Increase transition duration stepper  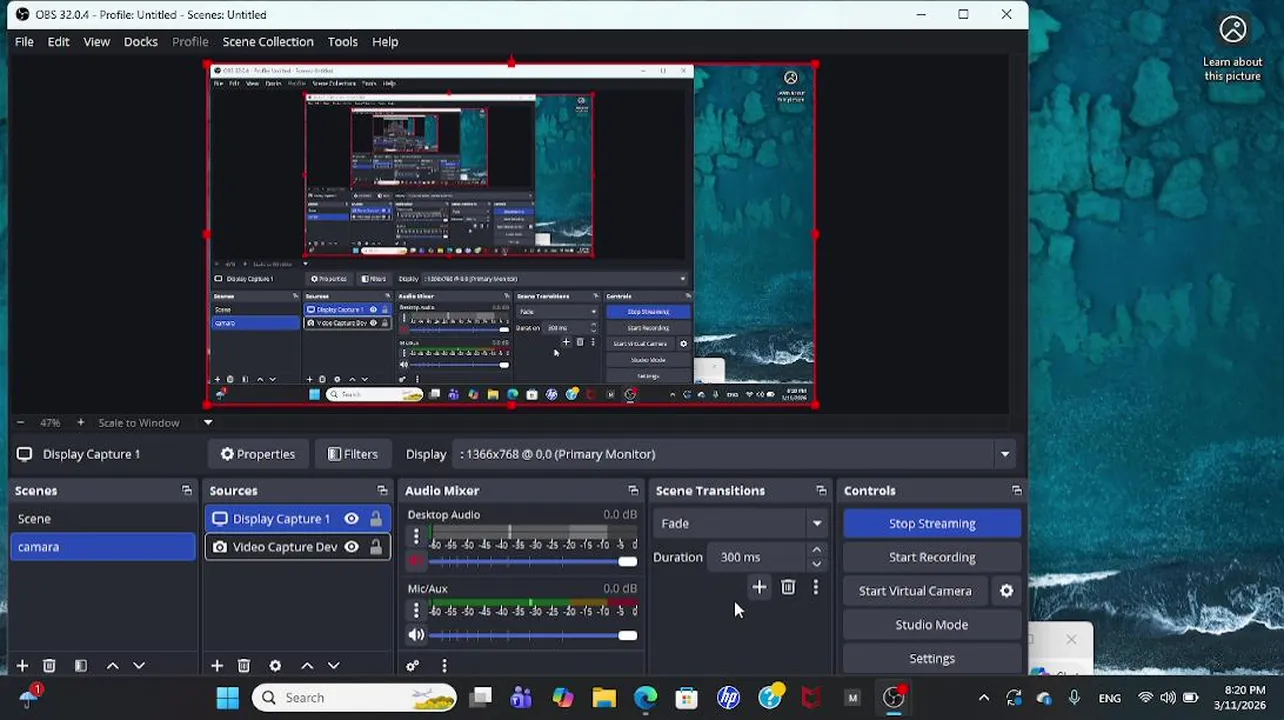[817, 551]
